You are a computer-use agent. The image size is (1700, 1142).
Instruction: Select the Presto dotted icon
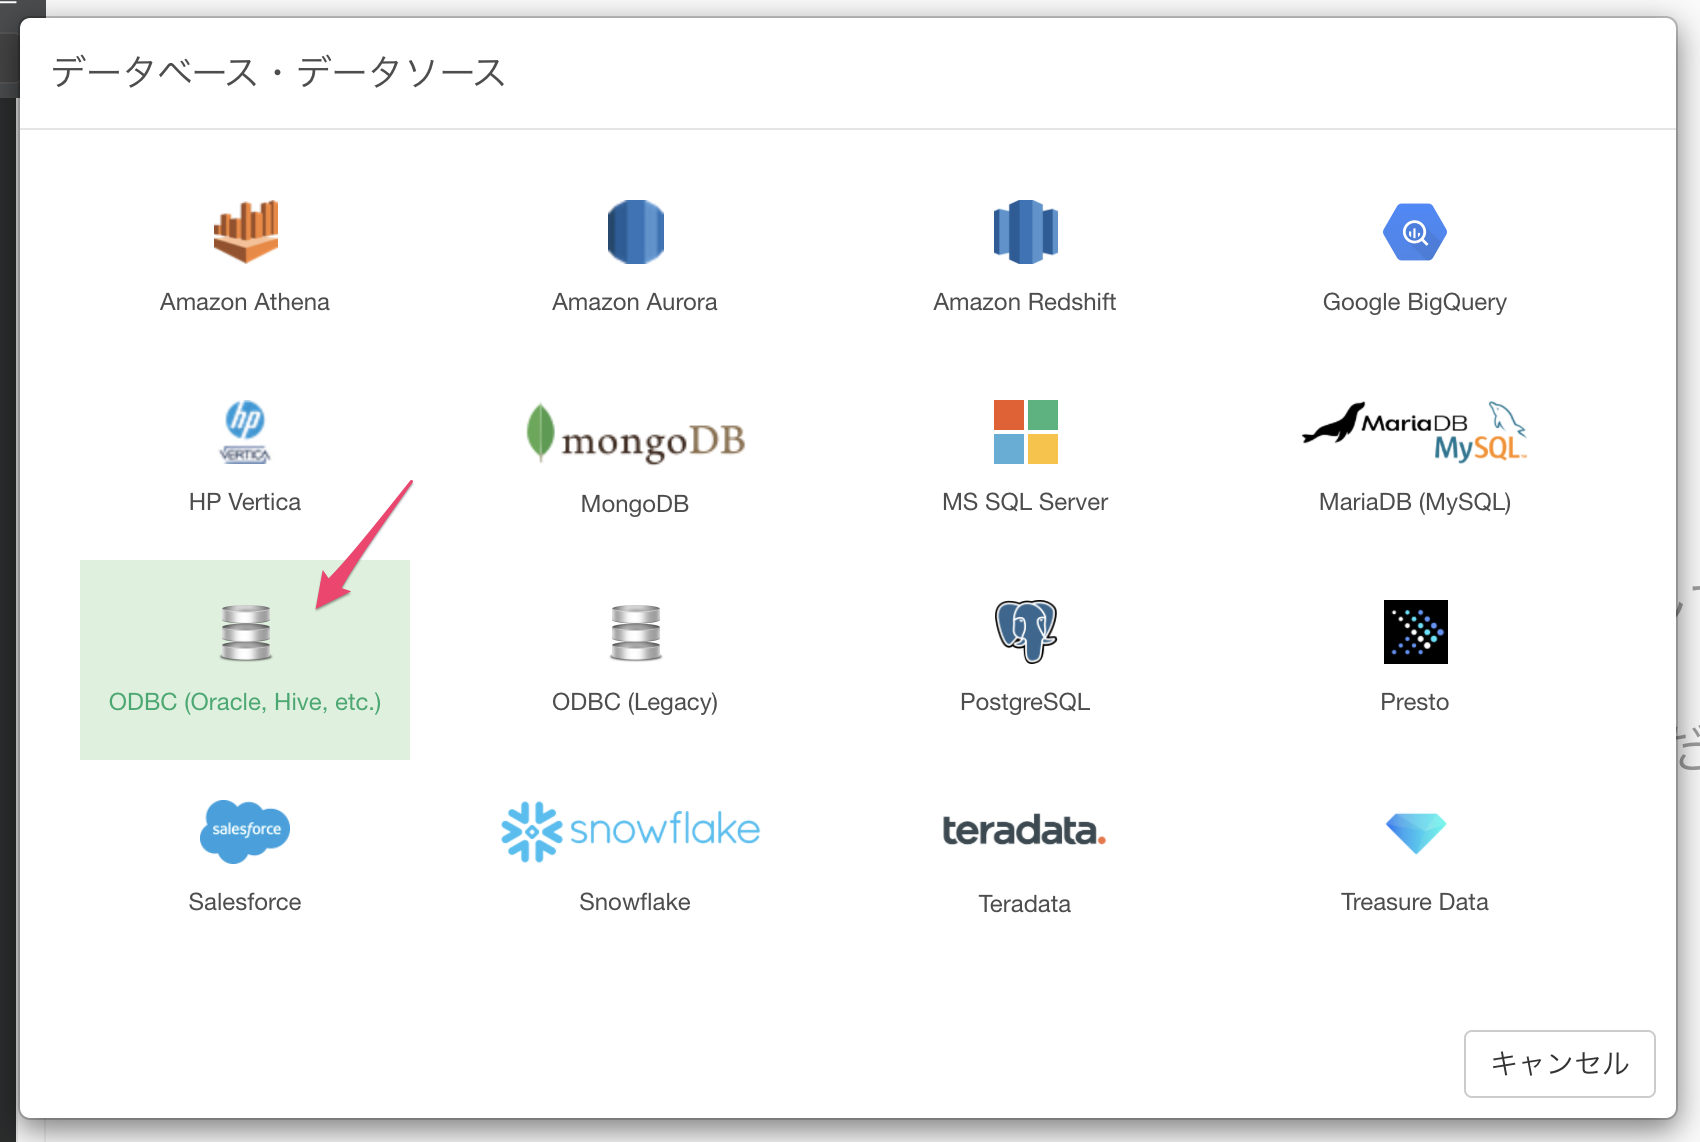point(1415,632)
